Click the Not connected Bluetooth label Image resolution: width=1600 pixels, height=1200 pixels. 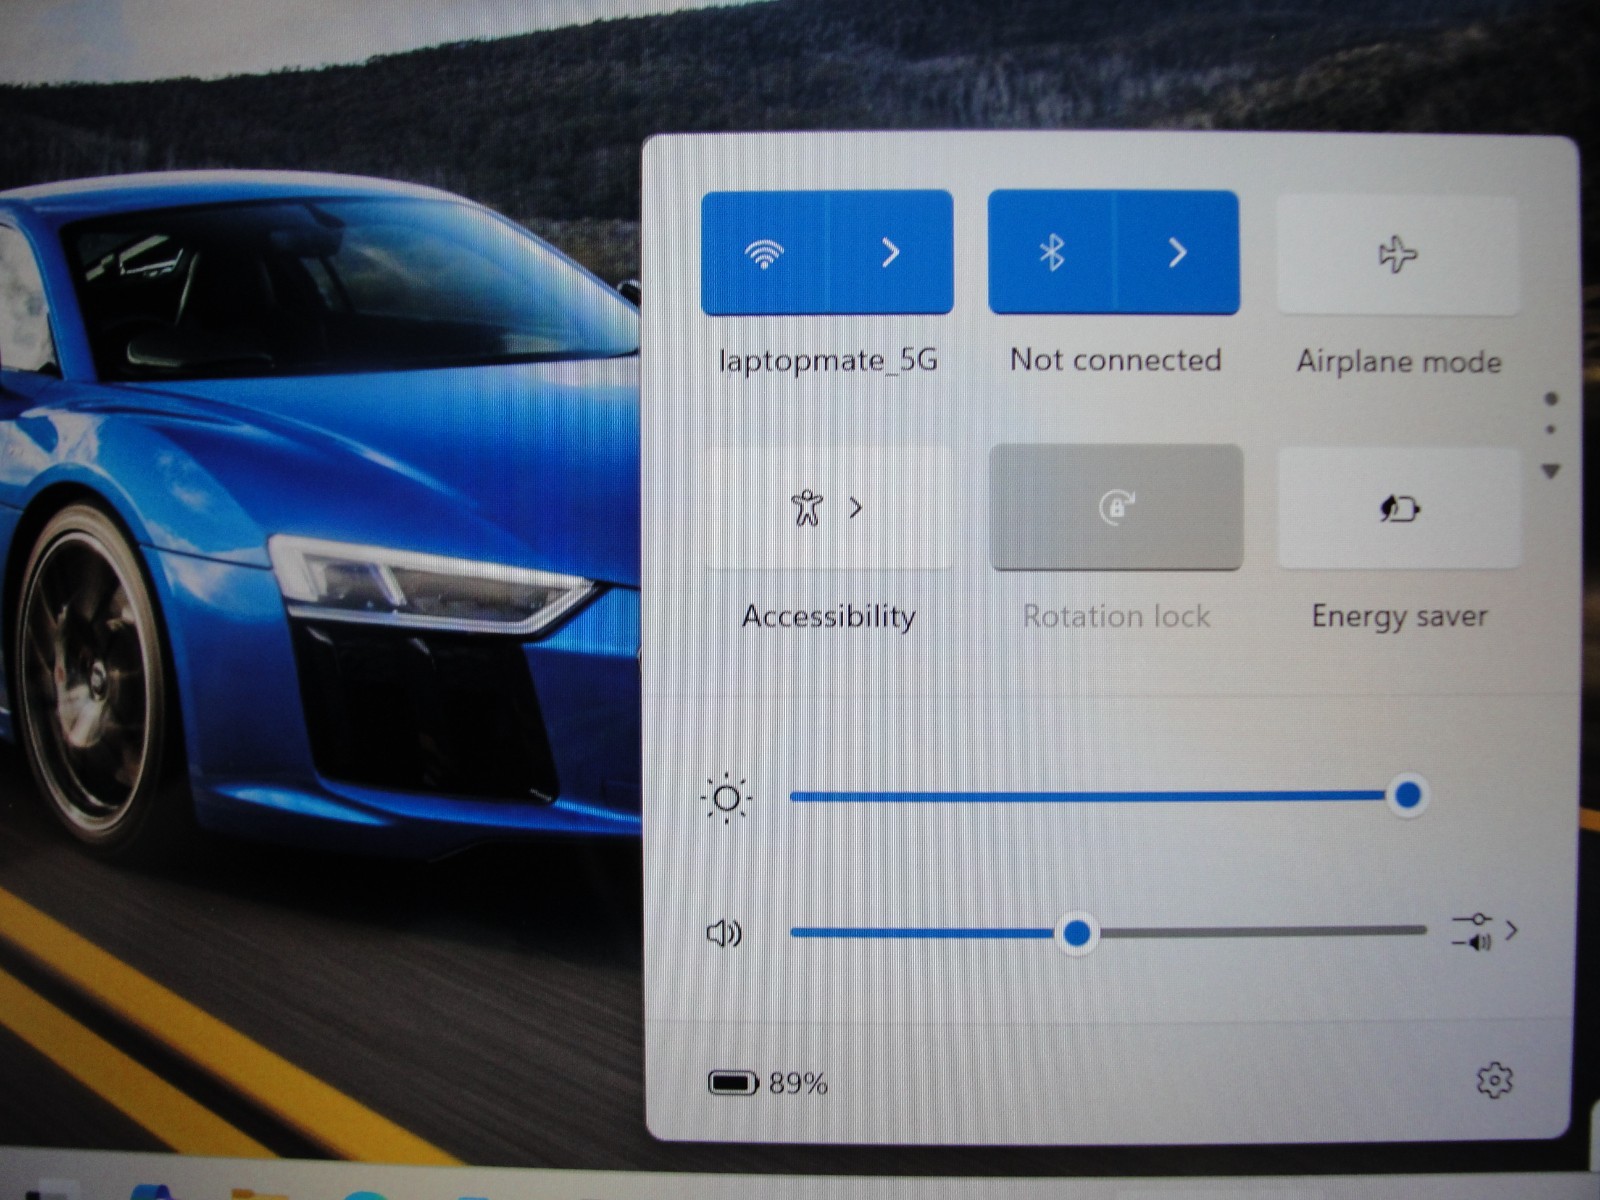coord(1115,359)
